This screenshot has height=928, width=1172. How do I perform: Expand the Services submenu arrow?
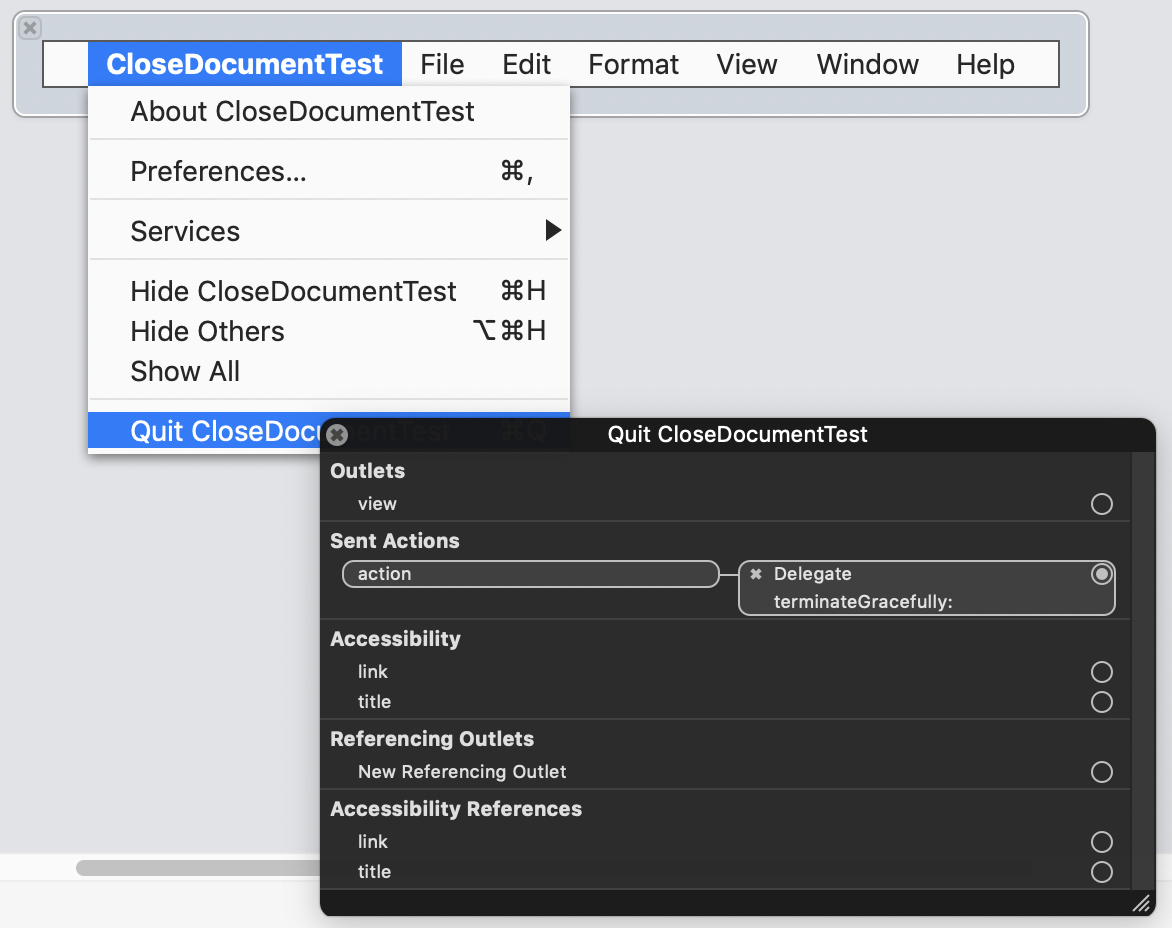tap(552, 231)
